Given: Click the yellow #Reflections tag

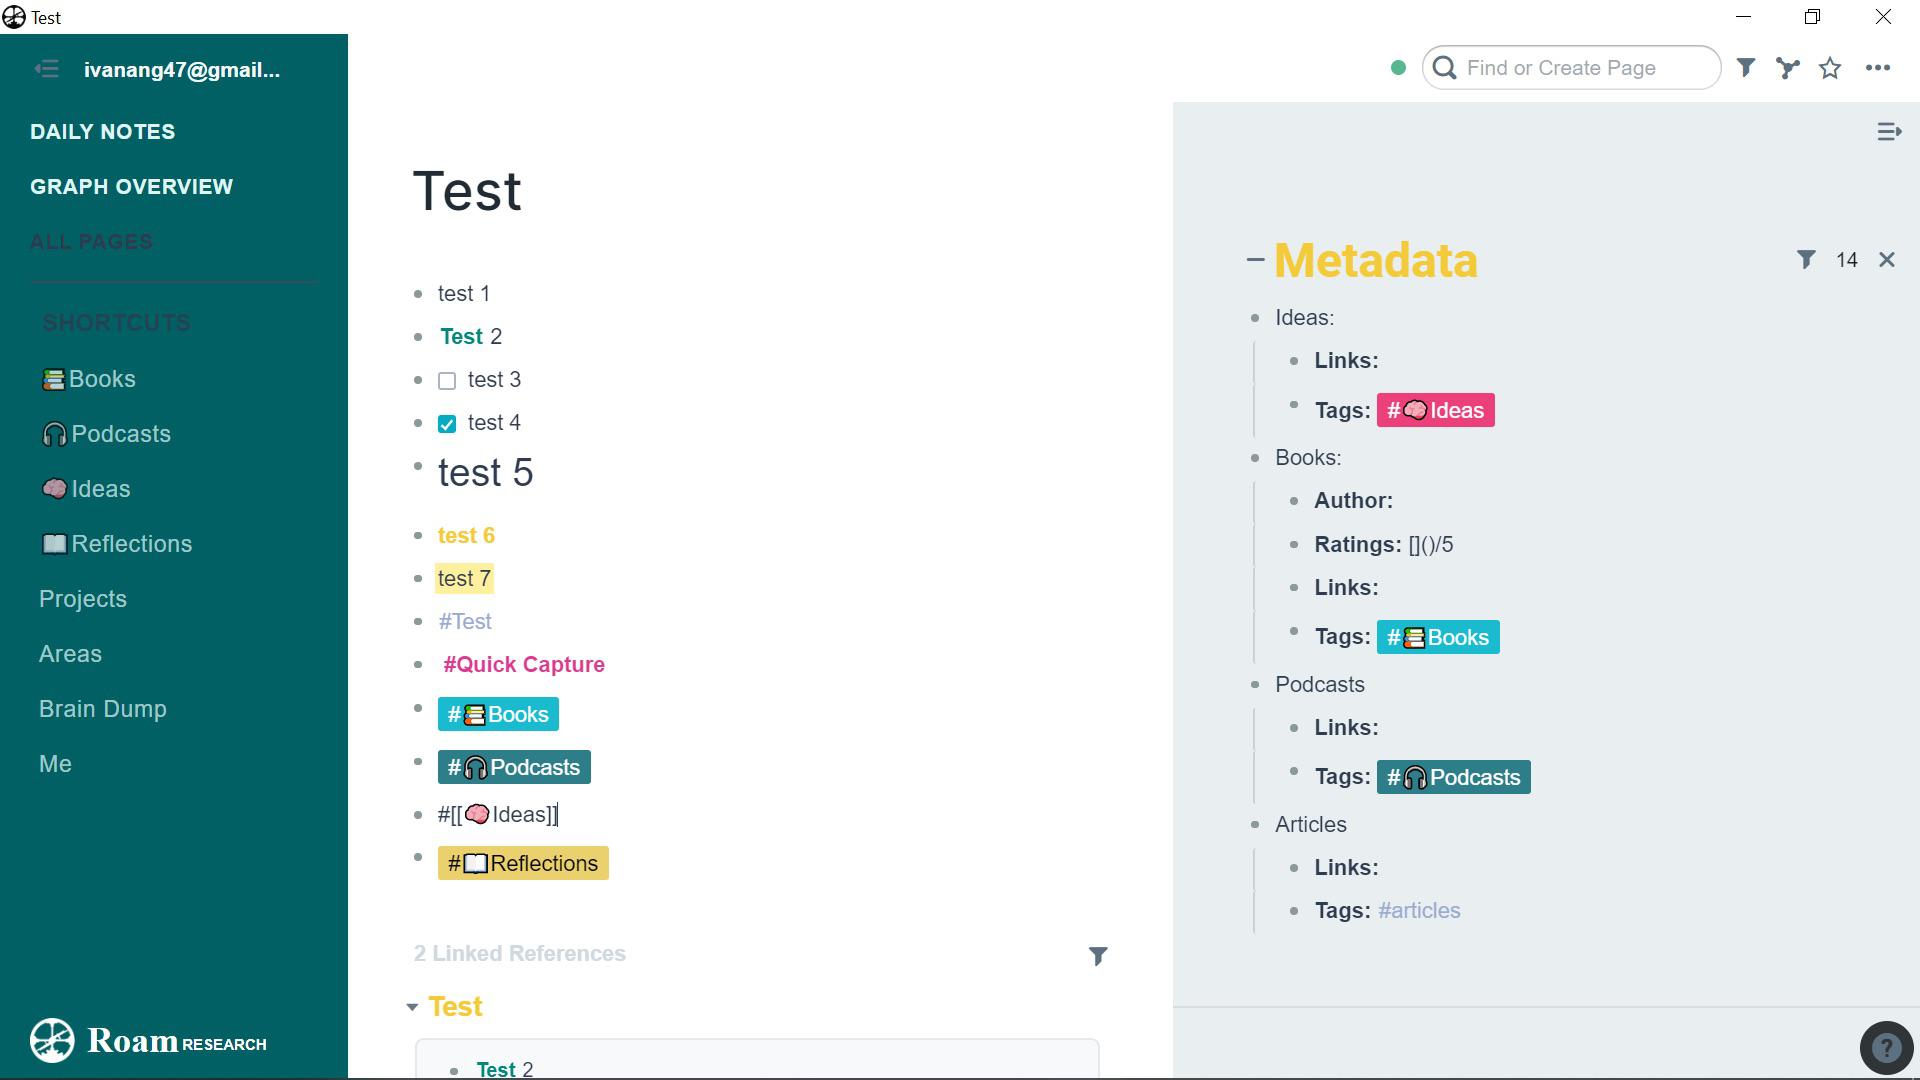Looking at the screenshot, I should 523,863.
